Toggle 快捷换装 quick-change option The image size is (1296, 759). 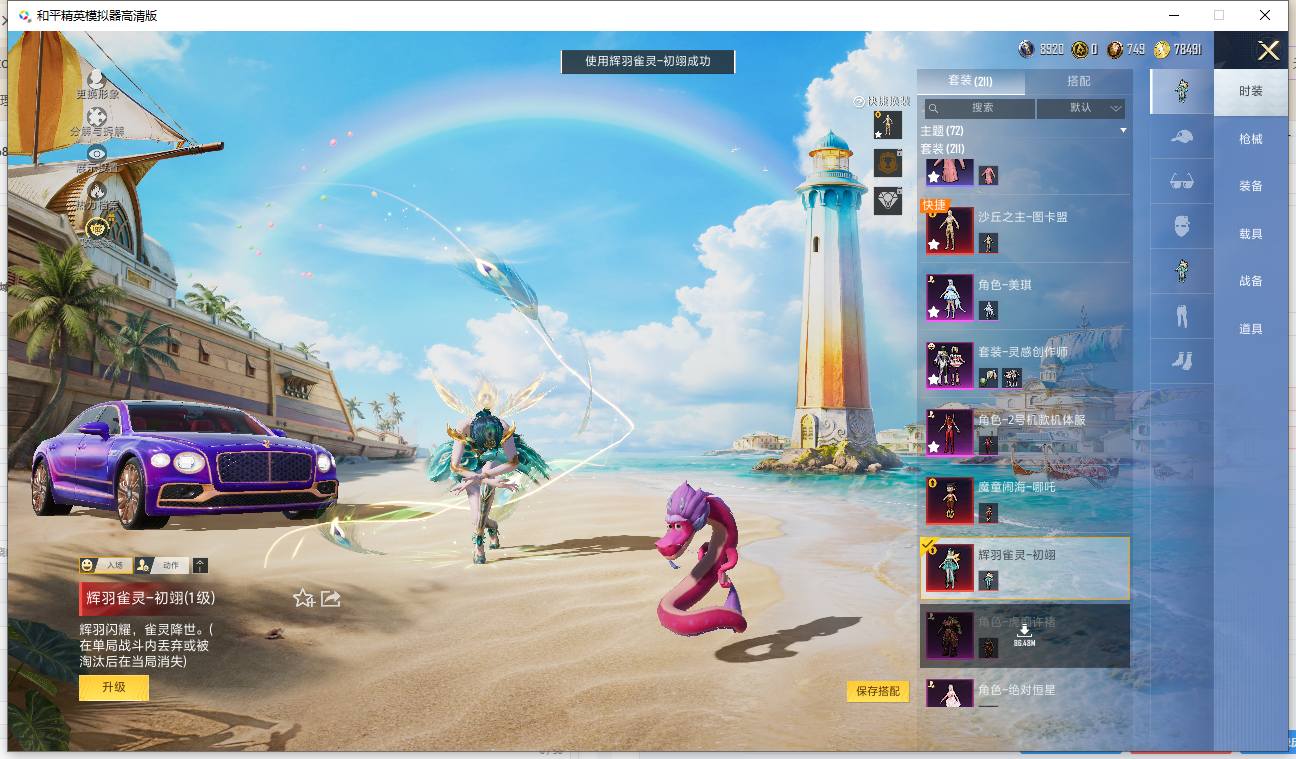[882, 101]
